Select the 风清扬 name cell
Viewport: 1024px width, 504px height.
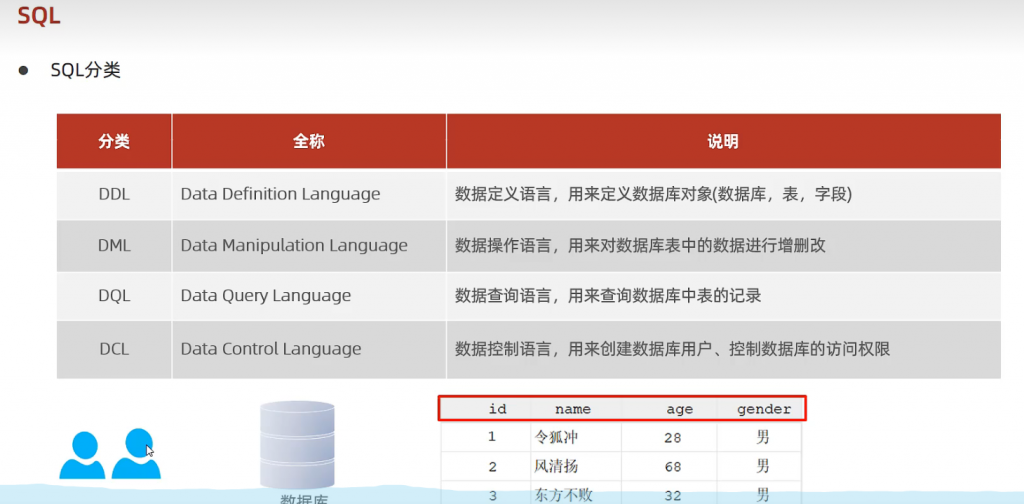pyautogui.click(x=556, y=466)
